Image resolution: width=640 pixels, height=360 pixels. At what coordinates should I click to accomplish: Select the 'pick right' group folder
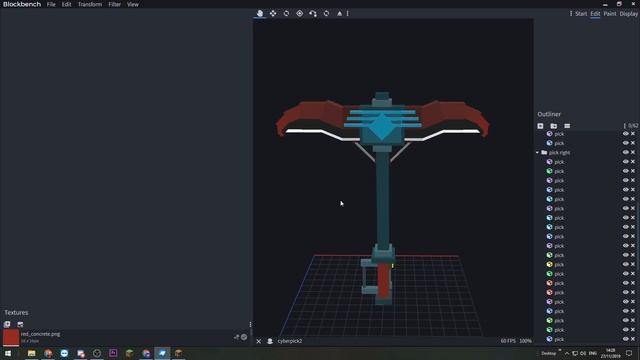click(x=544, y=153)
